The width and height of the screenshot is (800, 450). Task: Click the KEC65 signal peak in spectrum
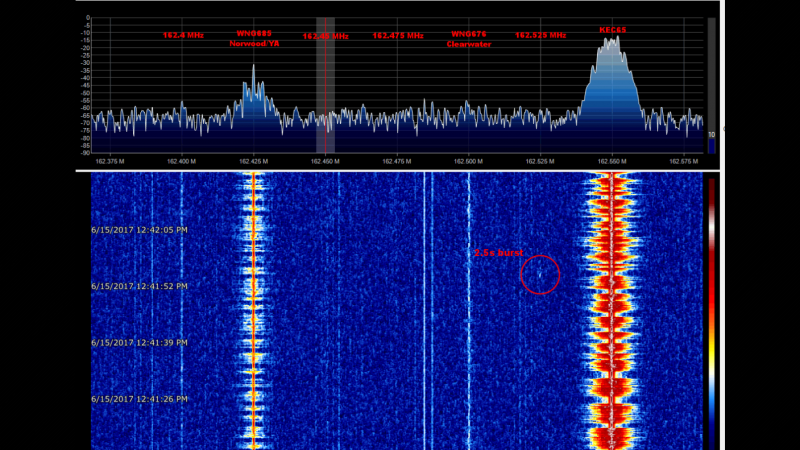coord(611,42)
